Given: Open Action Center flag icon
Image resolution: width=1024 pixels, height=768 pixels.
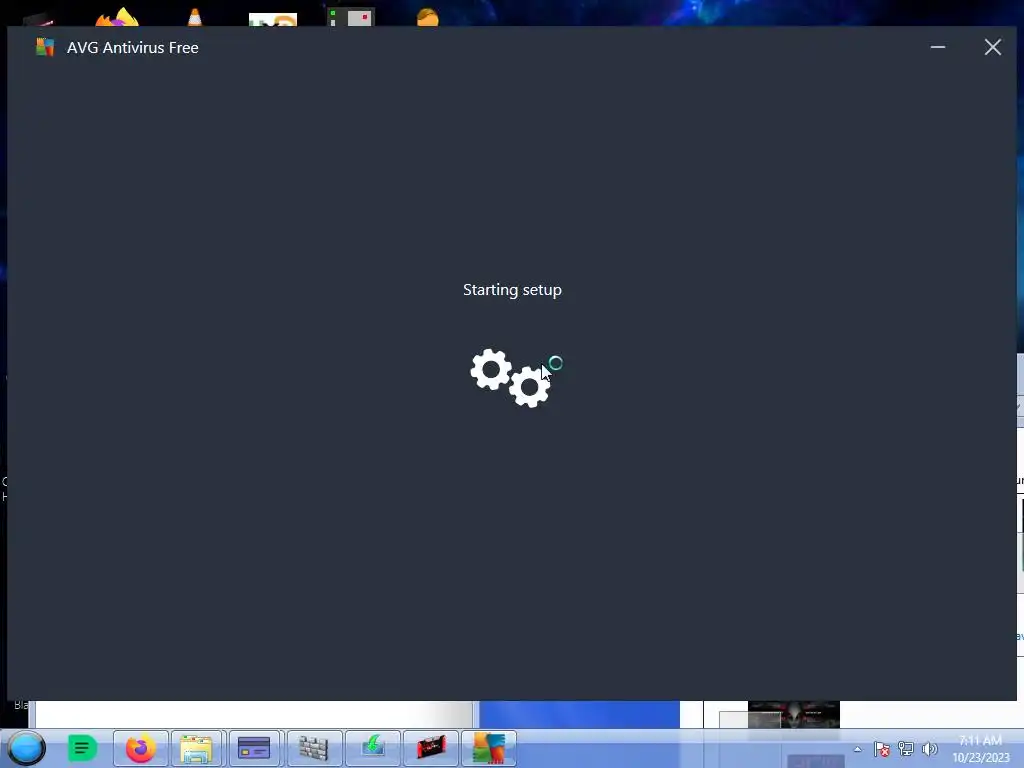Looking at the screenshot, I should point(882,749).
